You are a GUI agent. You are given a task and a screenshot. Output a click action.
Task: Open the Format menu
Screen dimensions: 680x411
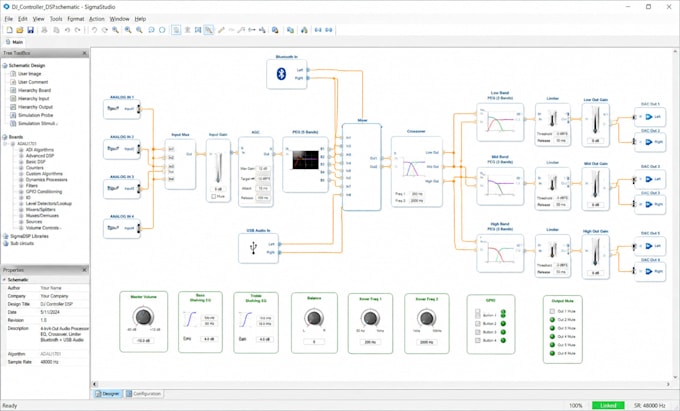[x=76, y=19]
